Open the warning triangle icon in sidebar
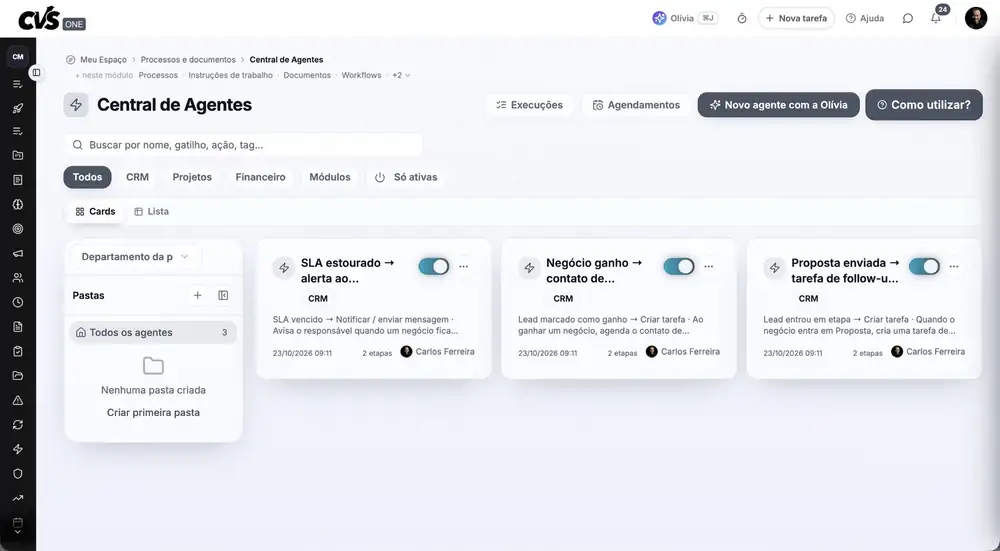Viewport: 1000px width, 551px height. pos(18,400)
